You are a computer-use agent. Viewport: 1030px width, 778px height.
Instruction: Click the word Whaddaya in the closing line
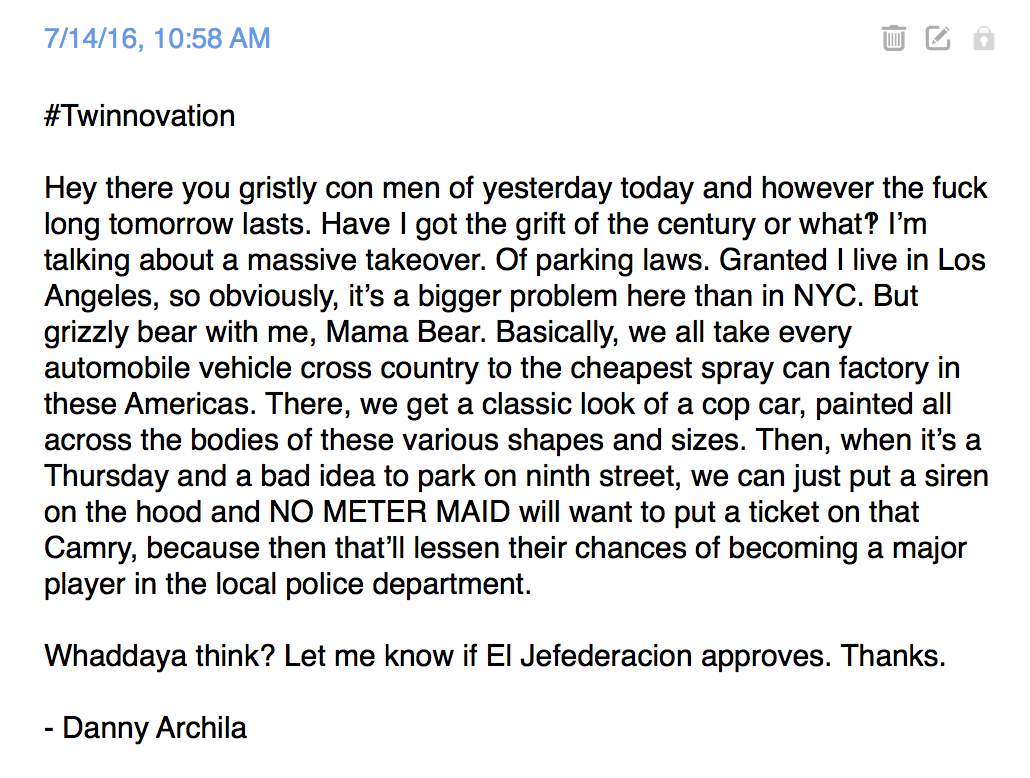[x=116, y=656]
